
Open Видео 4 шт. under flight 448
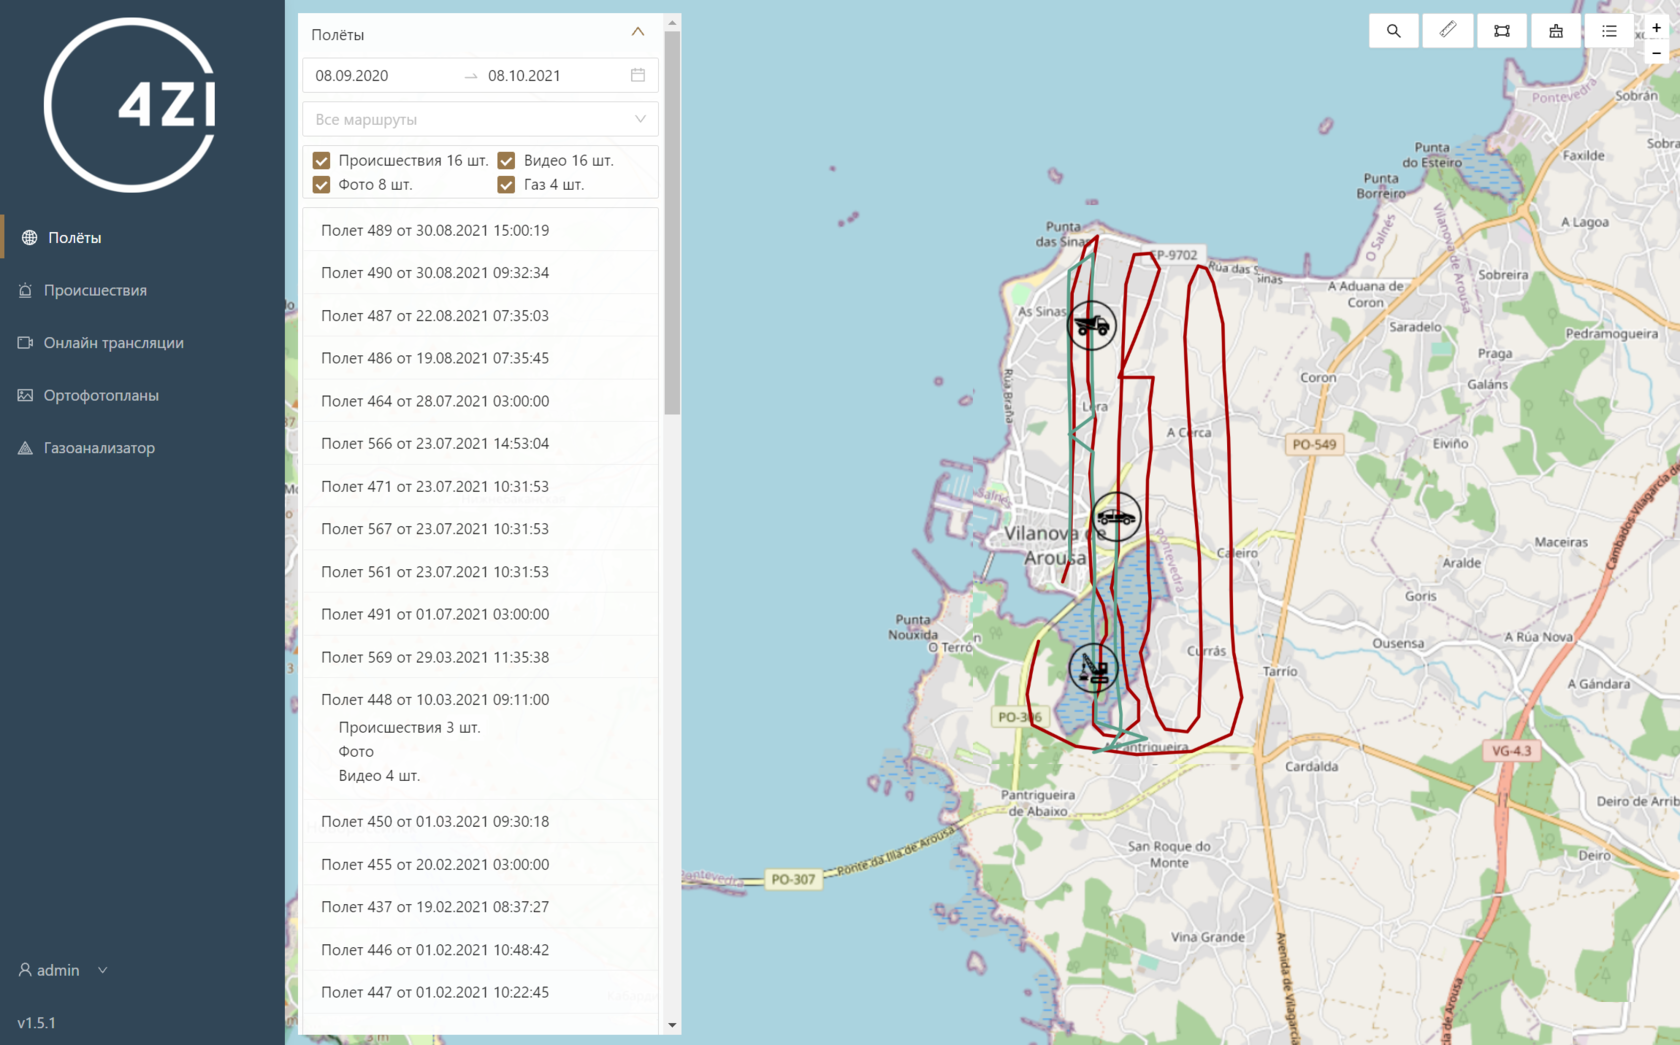[x=379, y=775]
